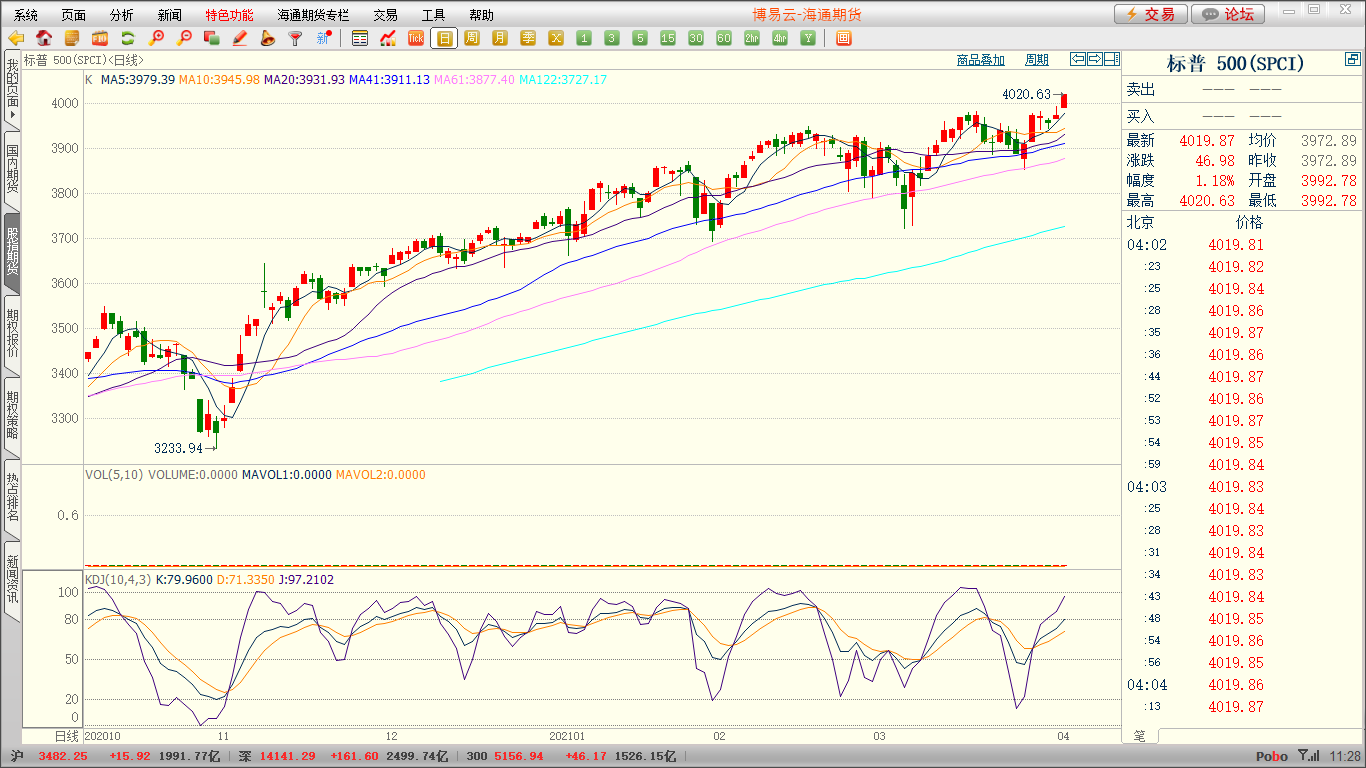Viewport: 1366px width, 768px height.
Task: Click the yellow notebook icon in toolbar
Action: click(72, 38)
